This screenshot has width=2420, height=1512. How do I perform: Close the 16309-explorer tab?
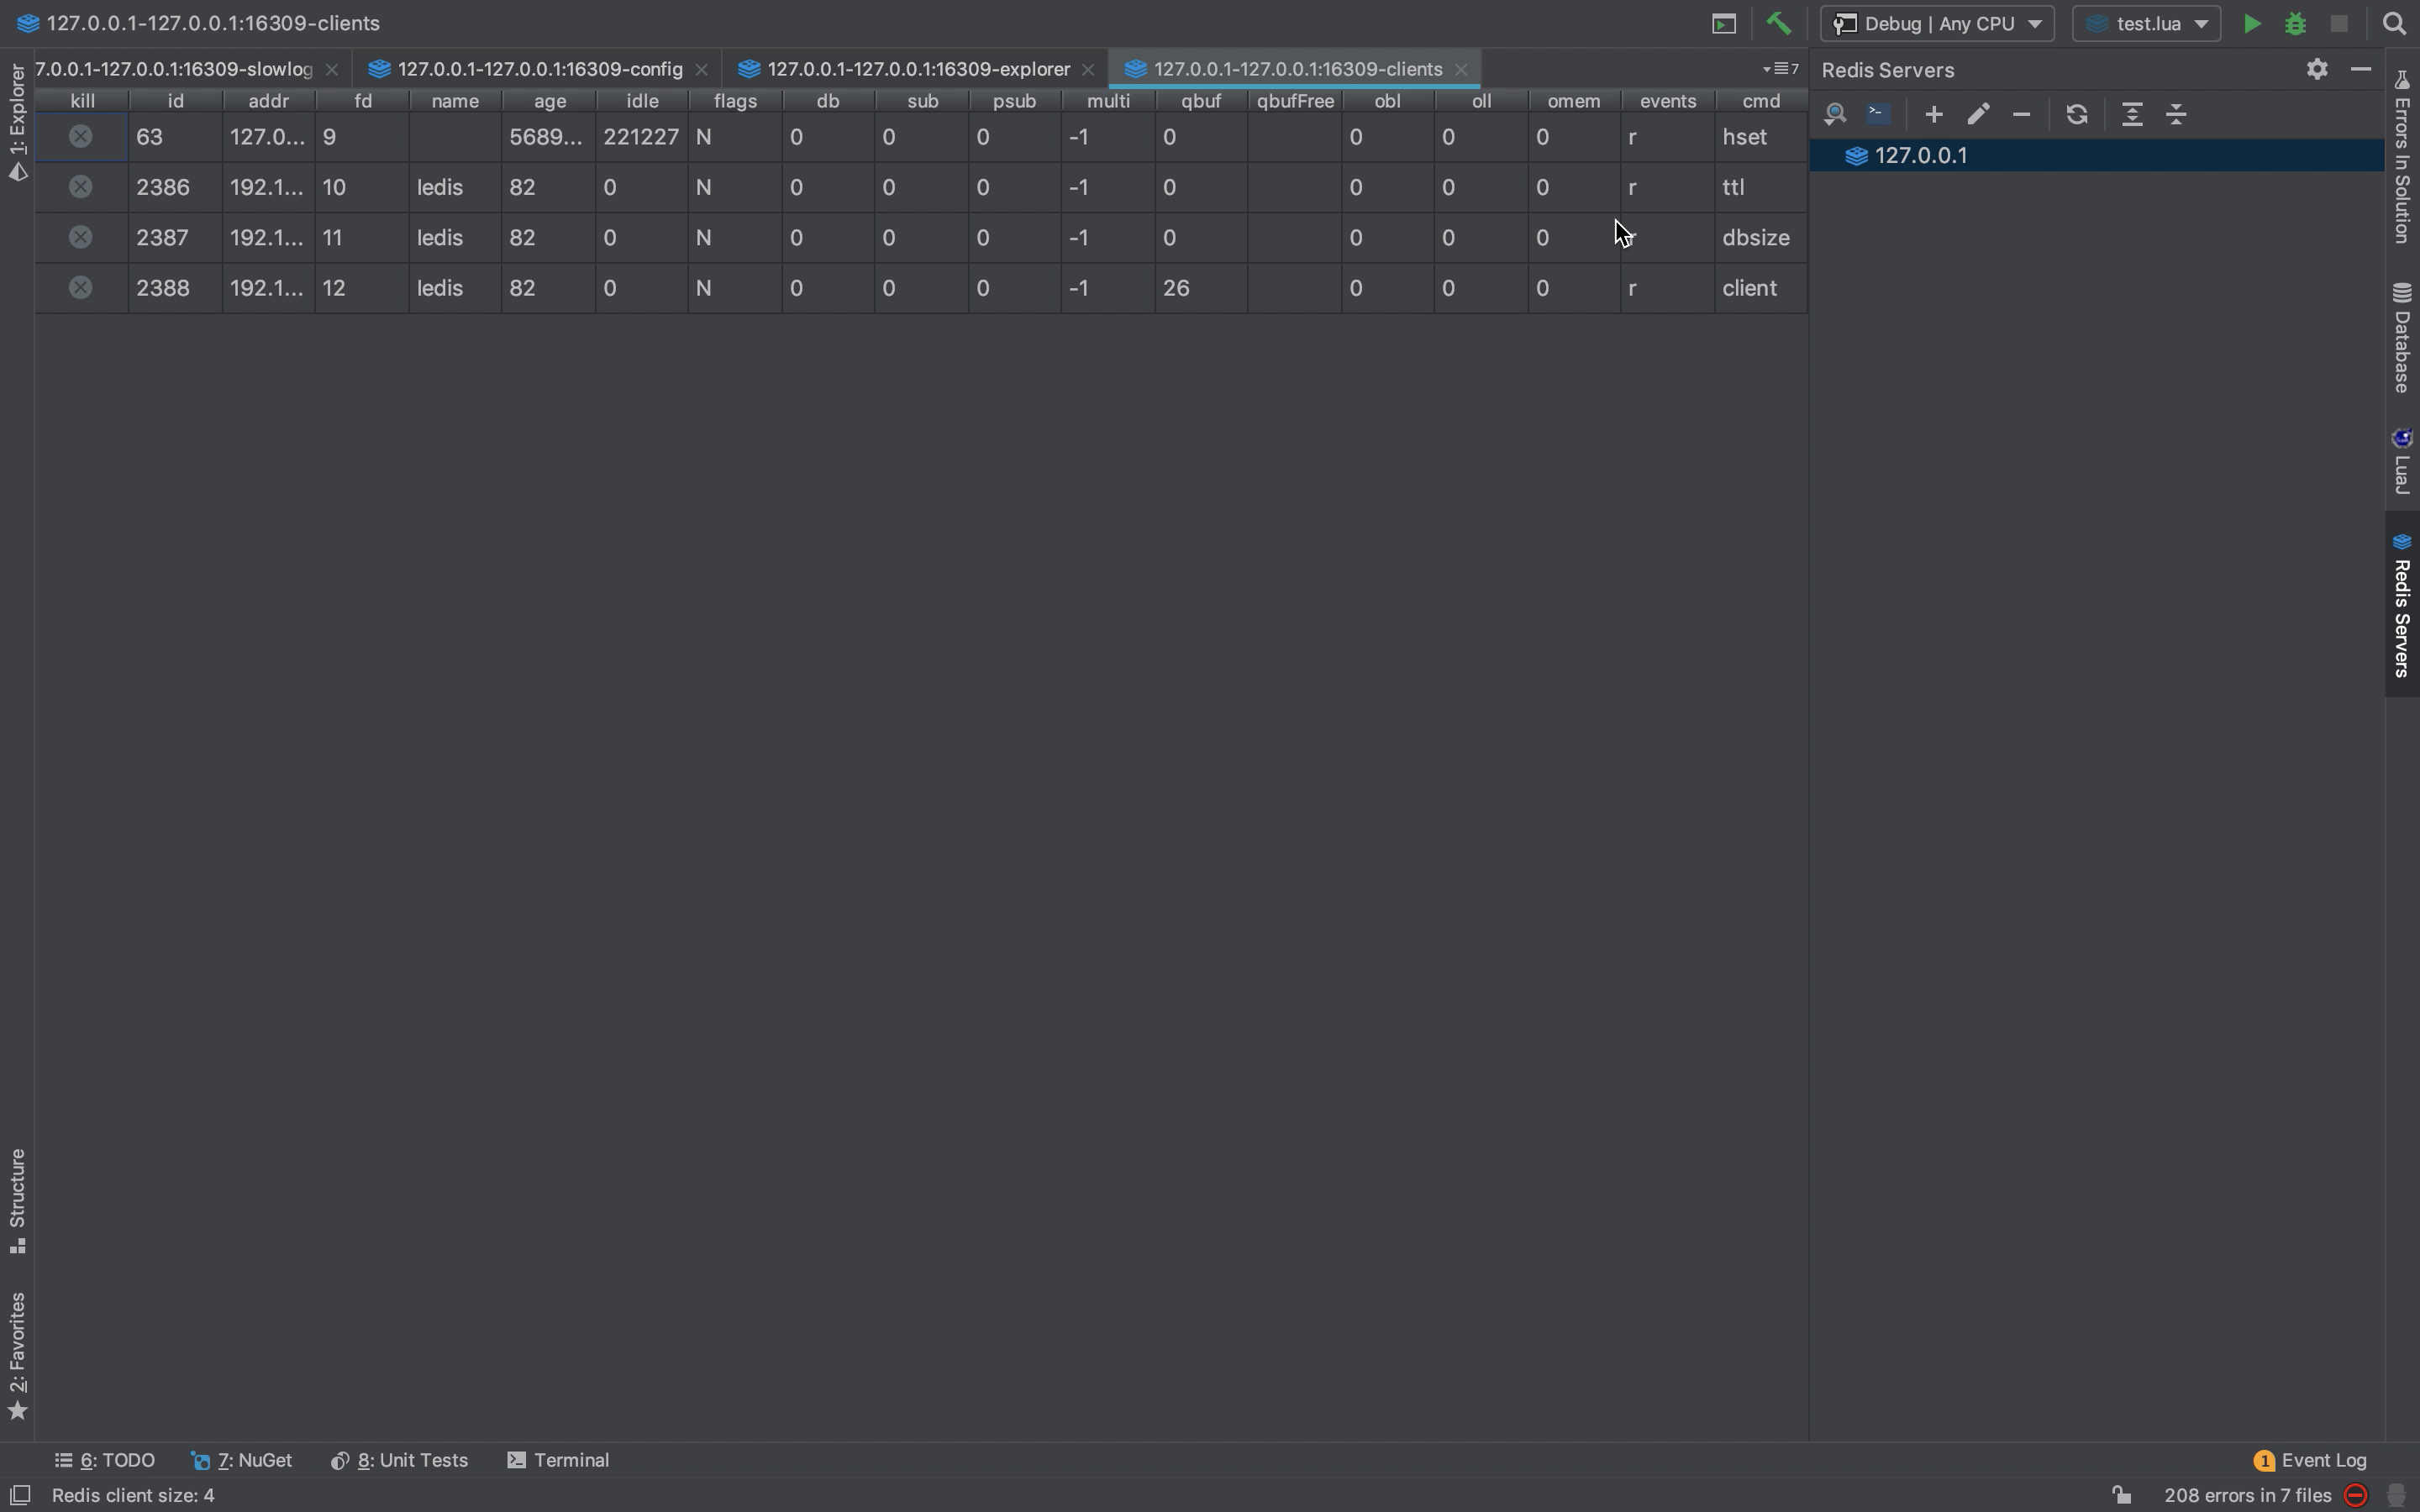pyautogui.click(x=1088, y=69)
